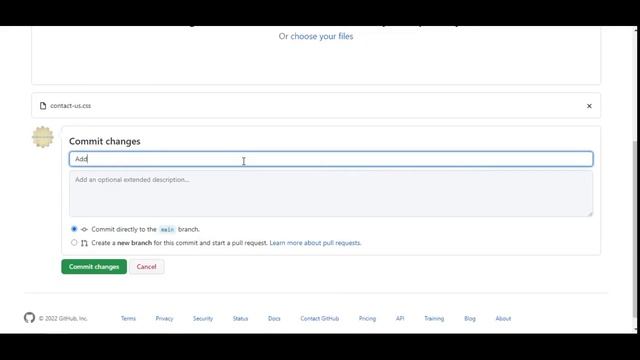The width and height of the screenshot is (640, 360).
Task: Open the Contact GitHub footer link
Action: click(320, 318)
